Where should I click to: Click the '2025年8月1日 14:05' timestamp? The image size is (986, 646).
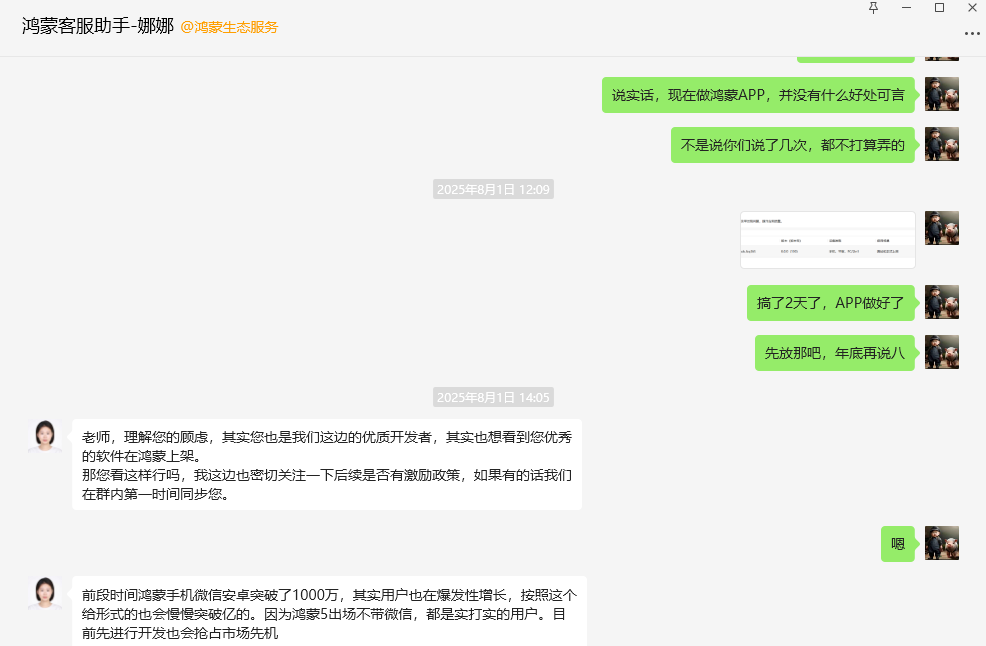coord(493,397)
